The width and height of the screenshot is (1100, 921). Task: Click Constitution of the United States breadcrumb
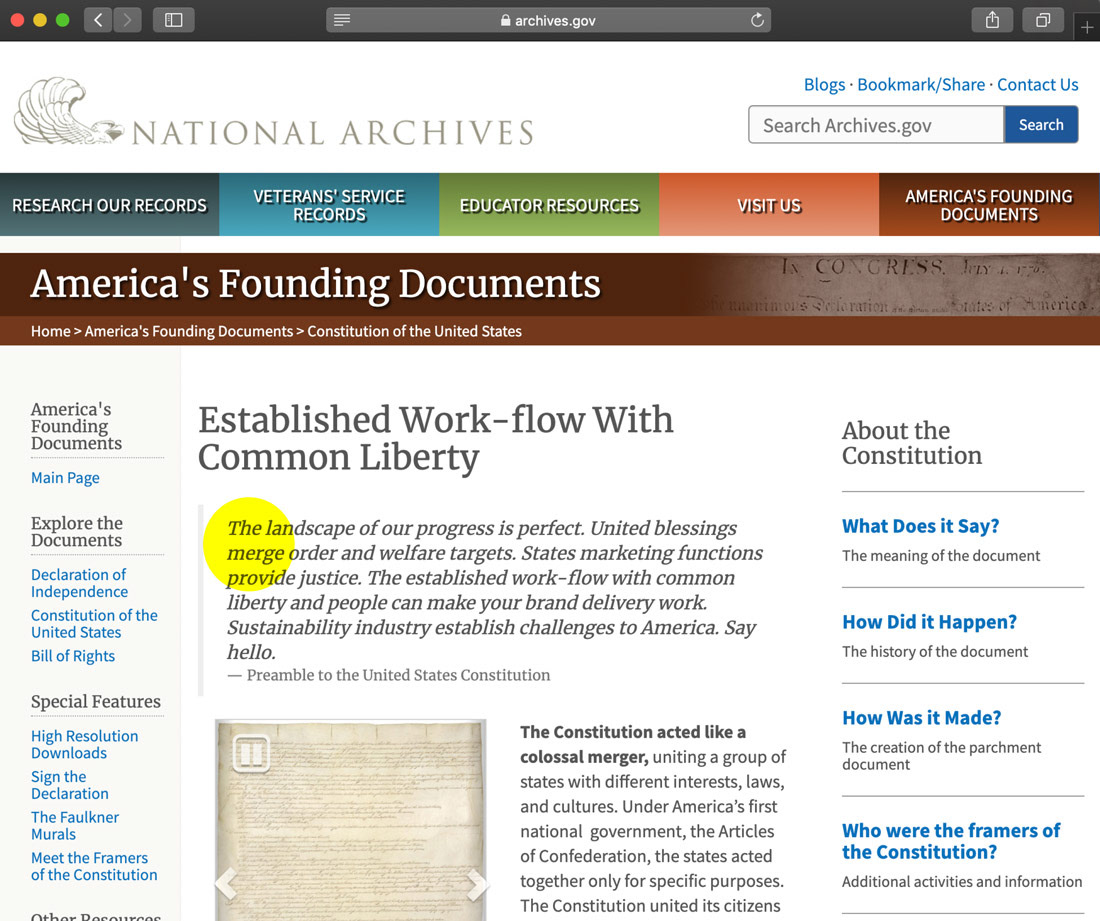coord(415,331)
